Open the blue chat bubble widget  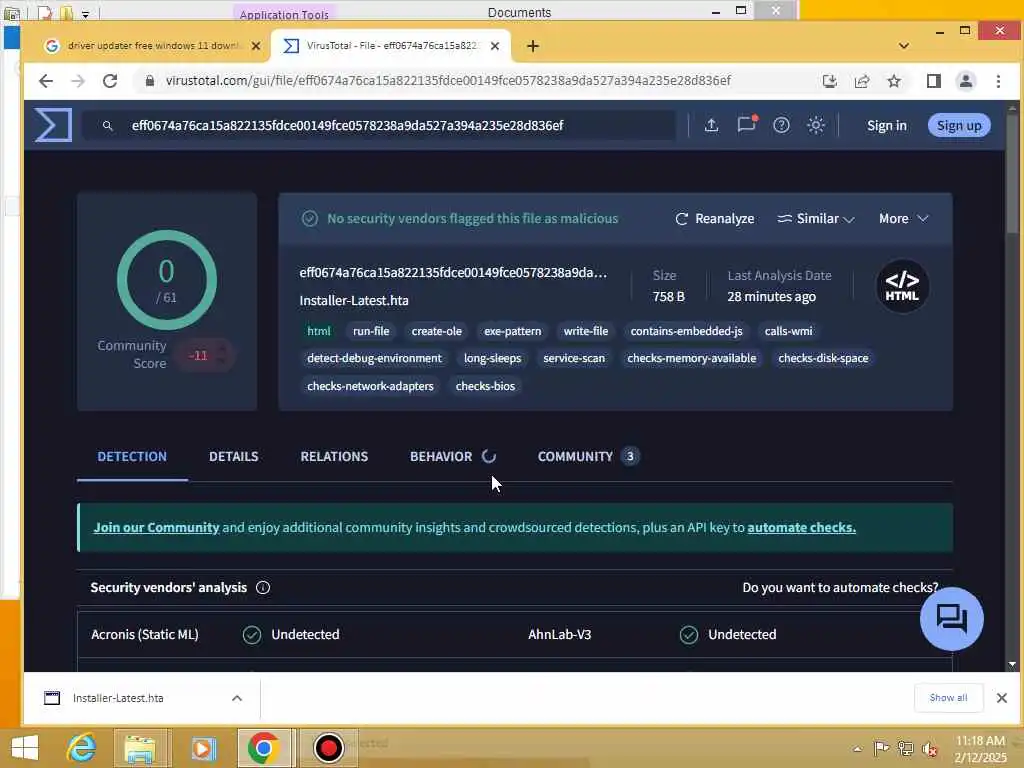(952, 618)
